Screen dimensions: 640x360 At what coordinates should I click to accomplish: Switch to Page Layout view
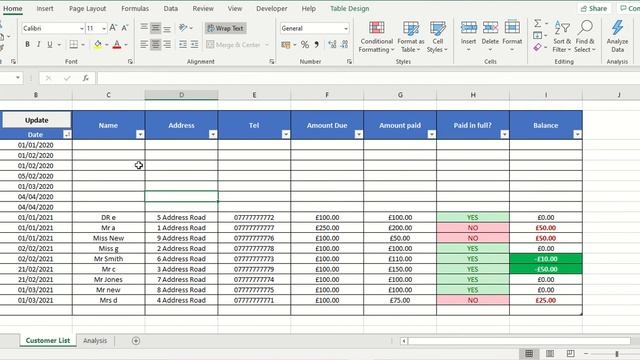pyautogui.click(x=550, y=353)
